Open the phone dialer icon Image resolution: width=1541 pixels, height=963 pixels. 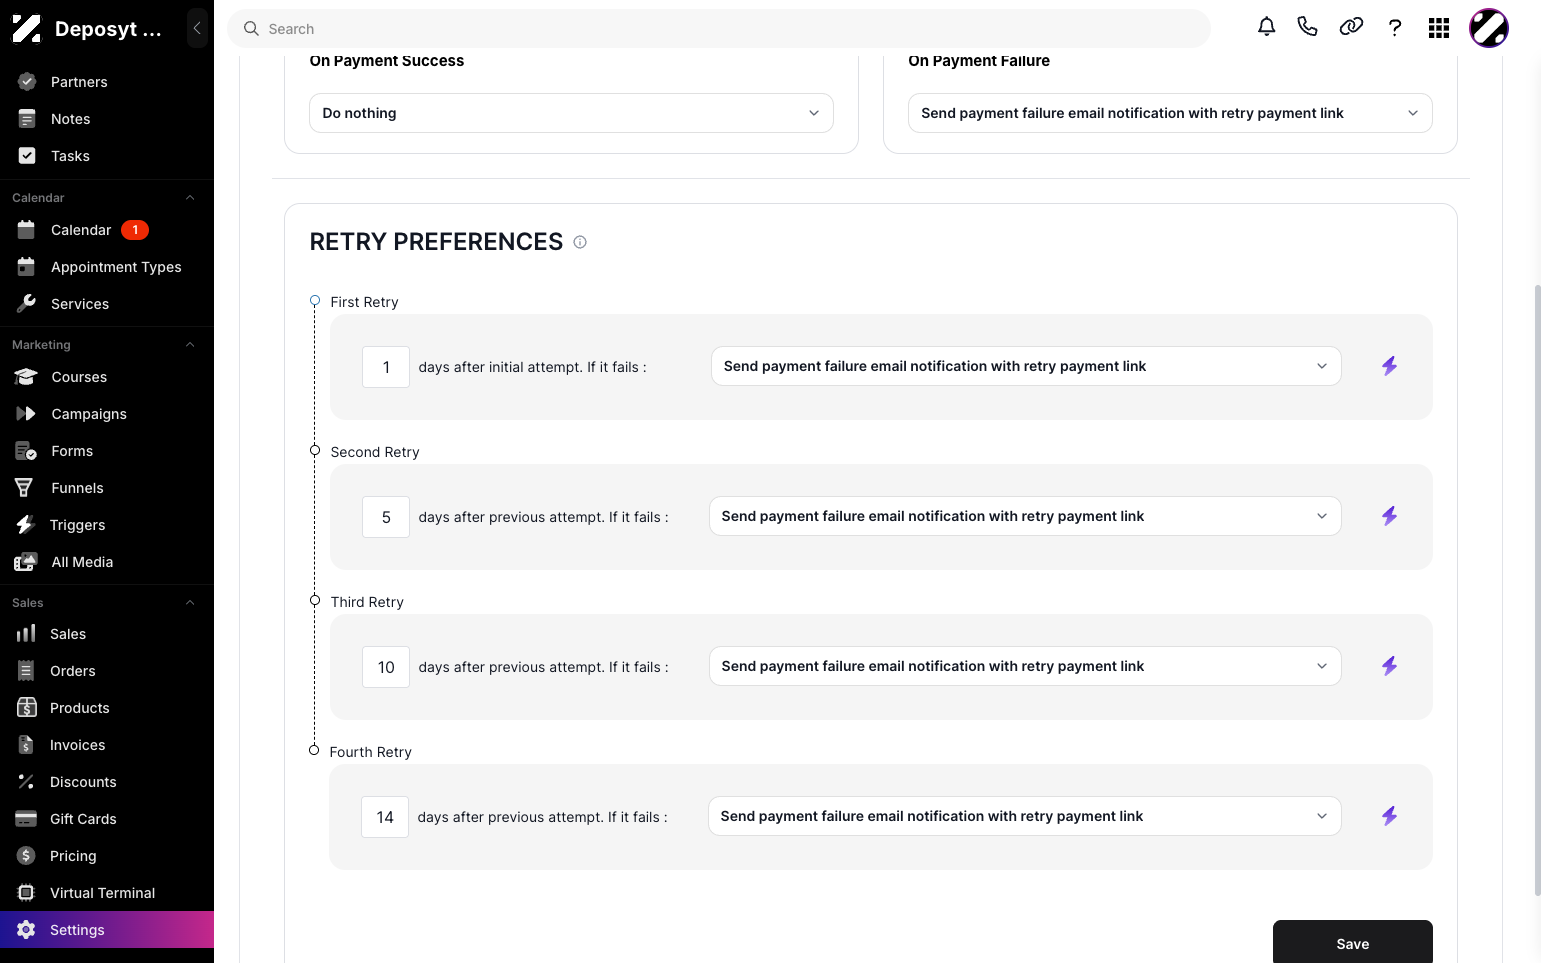click(1307, 27)
